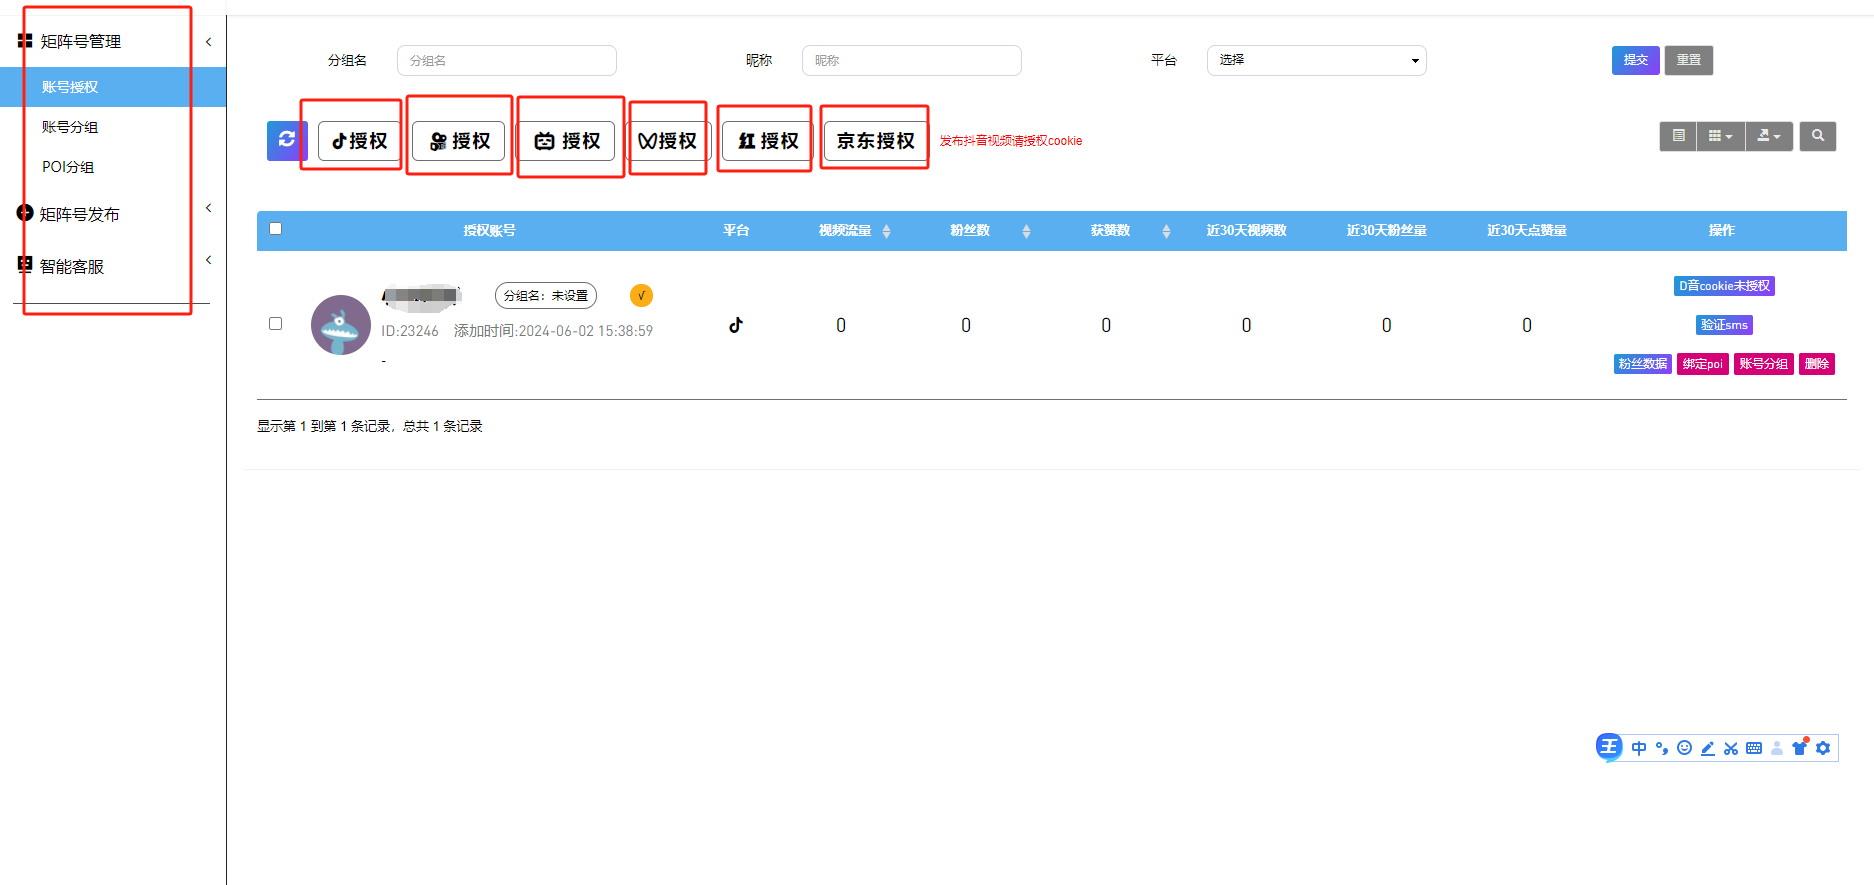Click red 发布抖音视频请授权cookie text
Image resolution: width=1874 pixels, height=885 pixels.
[x=1010, y=141]
